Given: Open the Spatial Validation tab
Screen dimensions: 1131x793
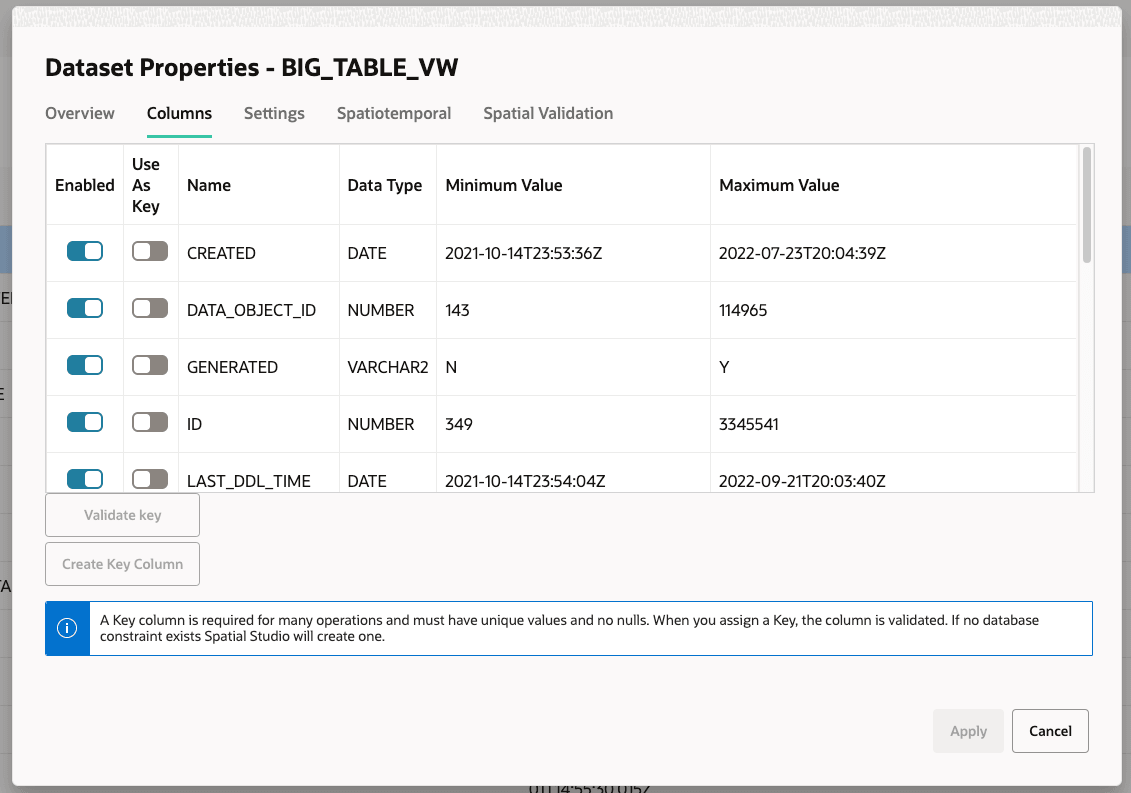Looking at the screenshot, I should pos(548,113).
